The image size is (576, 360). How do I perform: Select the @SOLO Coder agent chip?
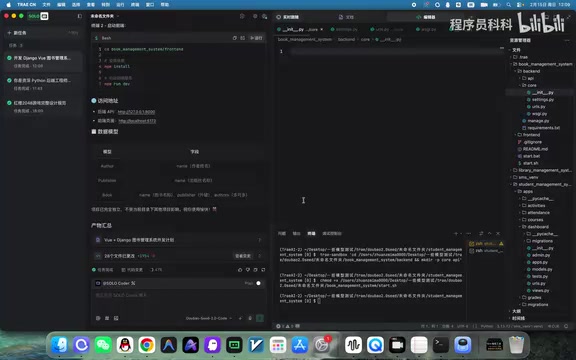[x=115, y=283]
